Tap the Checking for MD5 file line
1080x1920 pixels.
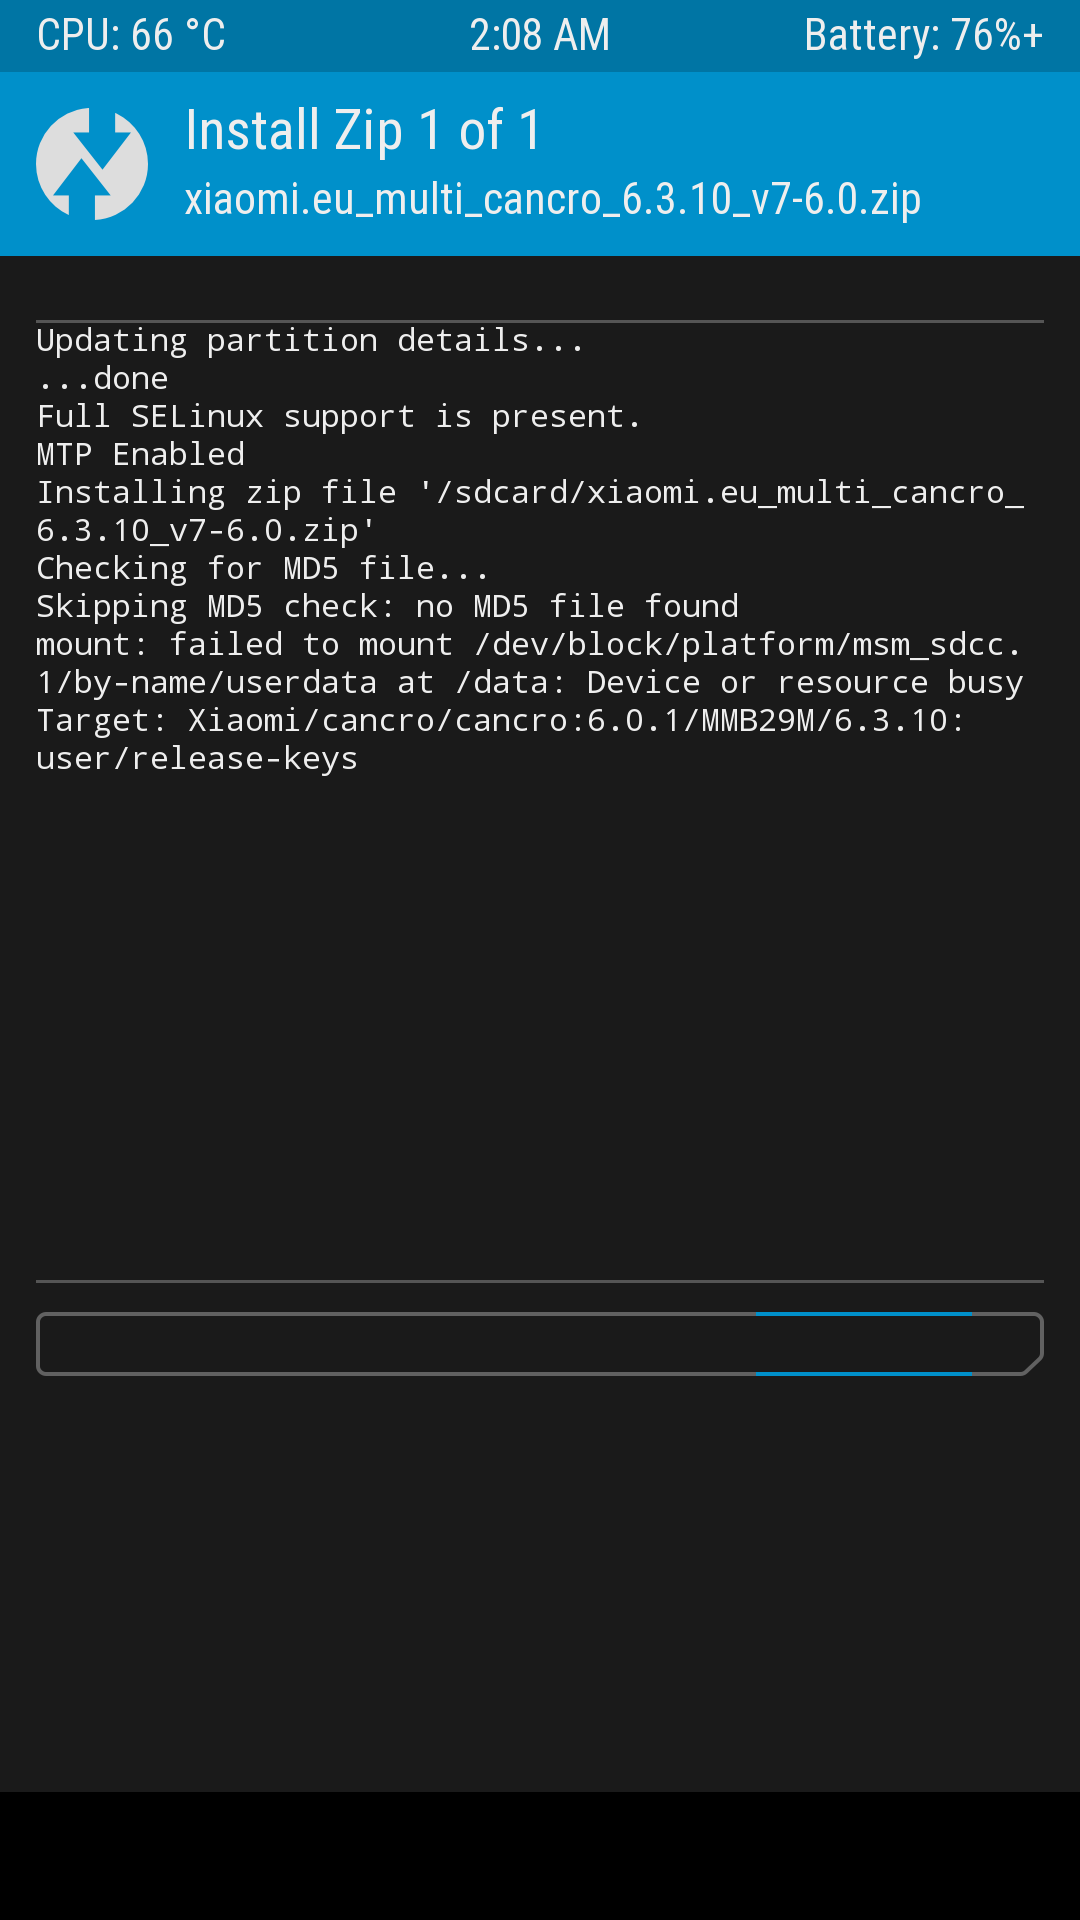[x=262, y=569]
